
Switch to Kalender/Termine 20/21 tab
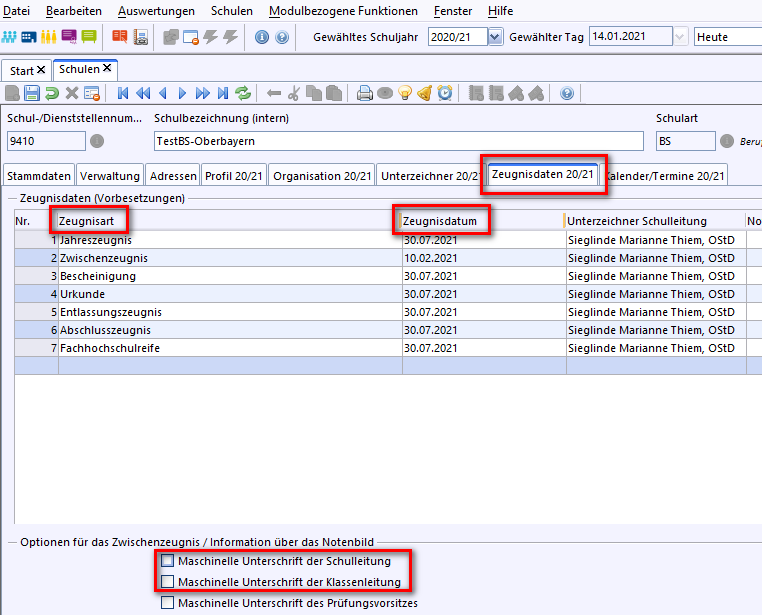tap(664, 176)
